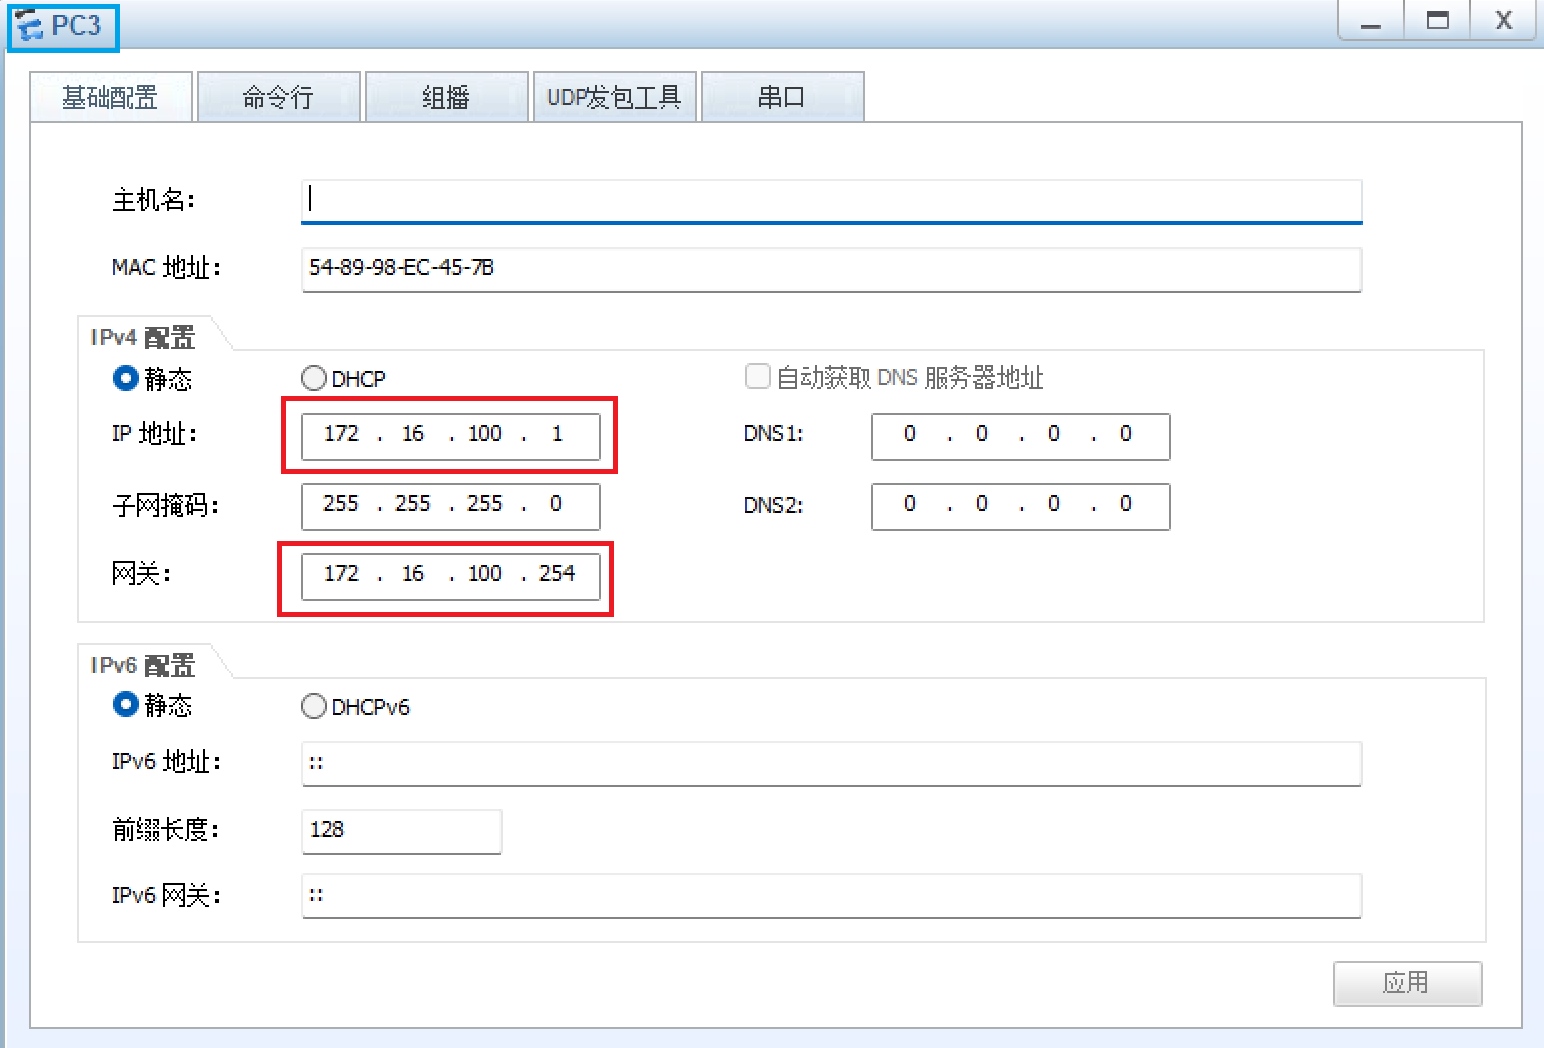Viewport: 1544px width, 1048px height.
Task: Switch to the 命令行 tab
Action: [278, 97]
